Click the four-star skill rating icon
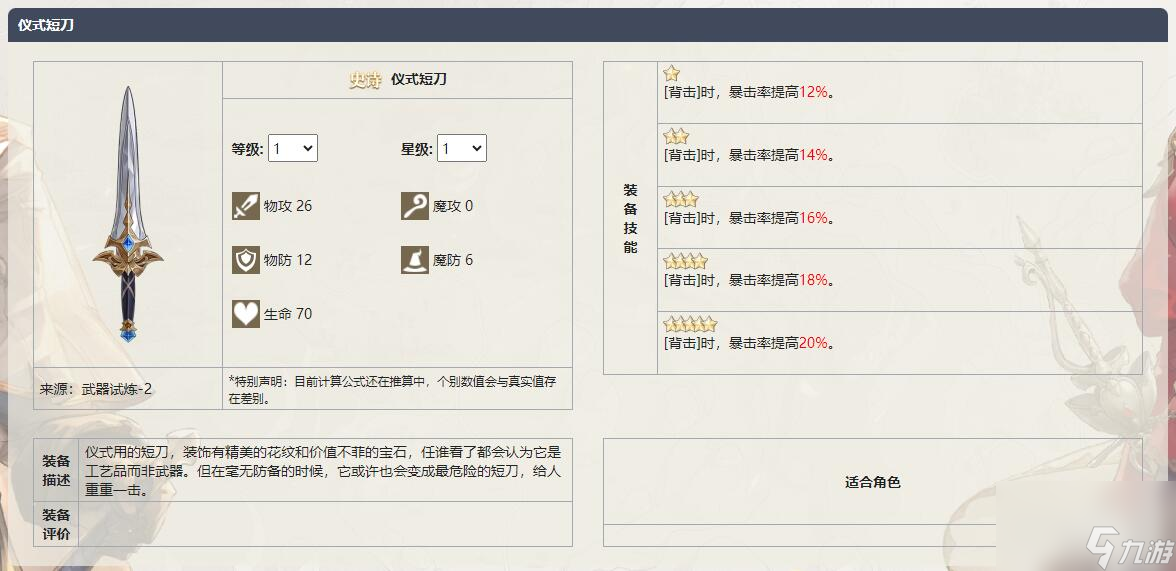Image resolution: width=1176 pixels, height=571 pixels. click(686, 262)
